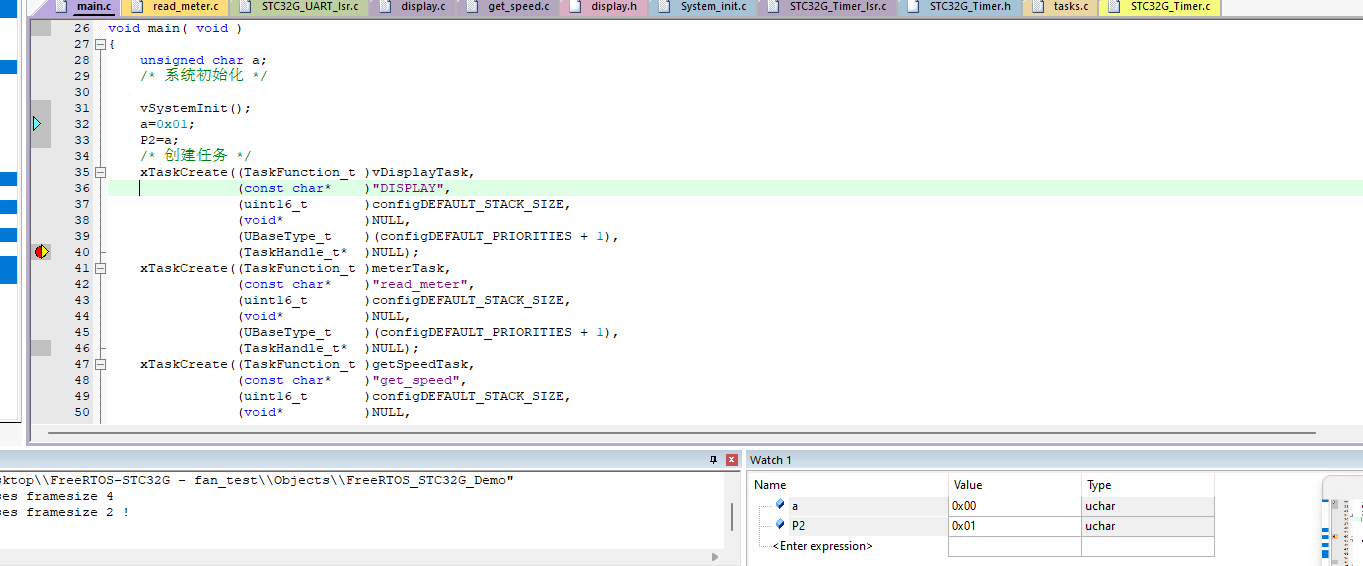This screenshot has height=566, width=1363.
Task: Click vDisplayTask on line 35
Action: click(420, 172)
